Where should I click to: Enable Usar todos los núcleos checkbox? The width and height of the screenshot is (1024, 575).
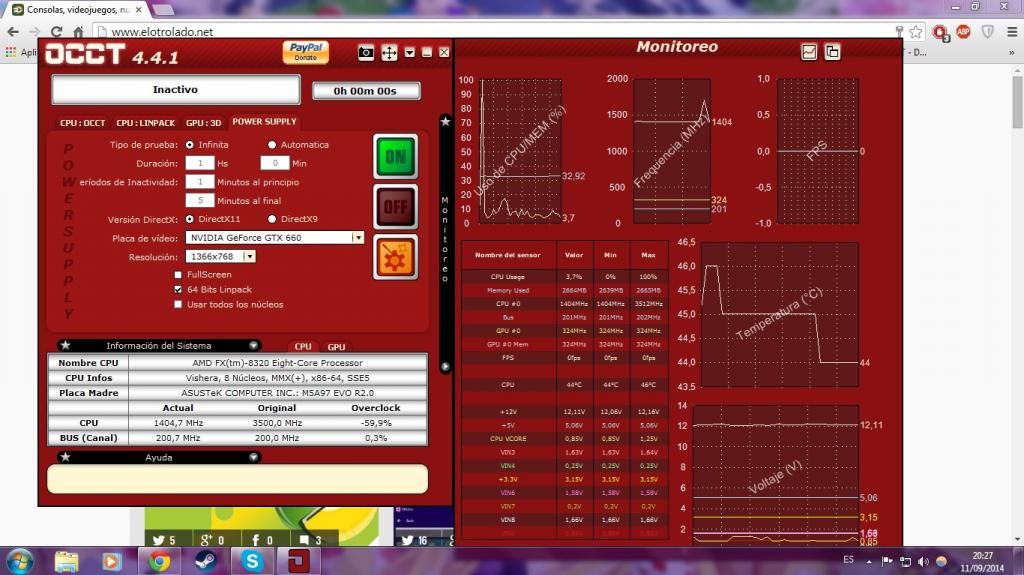coord(178,304)
